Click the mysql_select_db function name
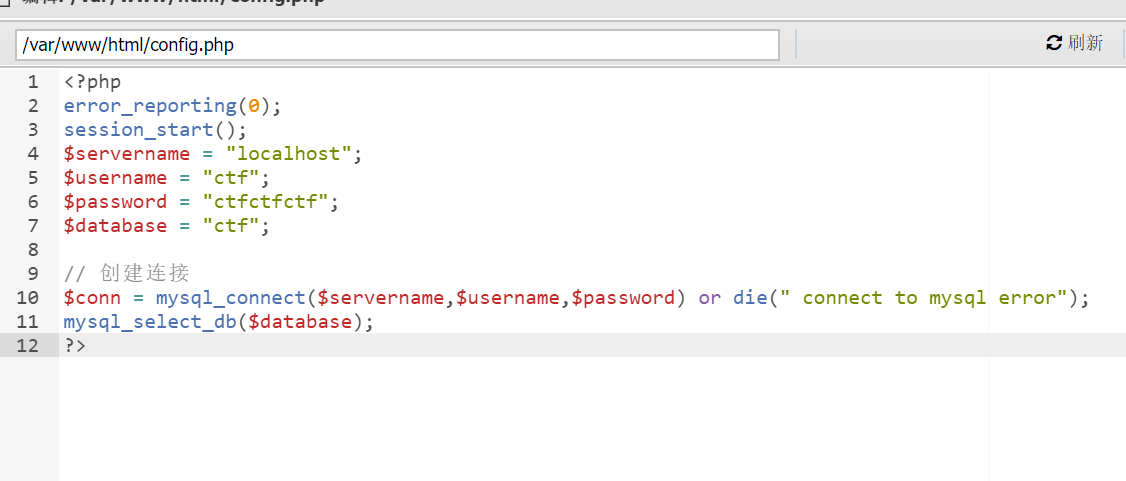 pos(150,322)
